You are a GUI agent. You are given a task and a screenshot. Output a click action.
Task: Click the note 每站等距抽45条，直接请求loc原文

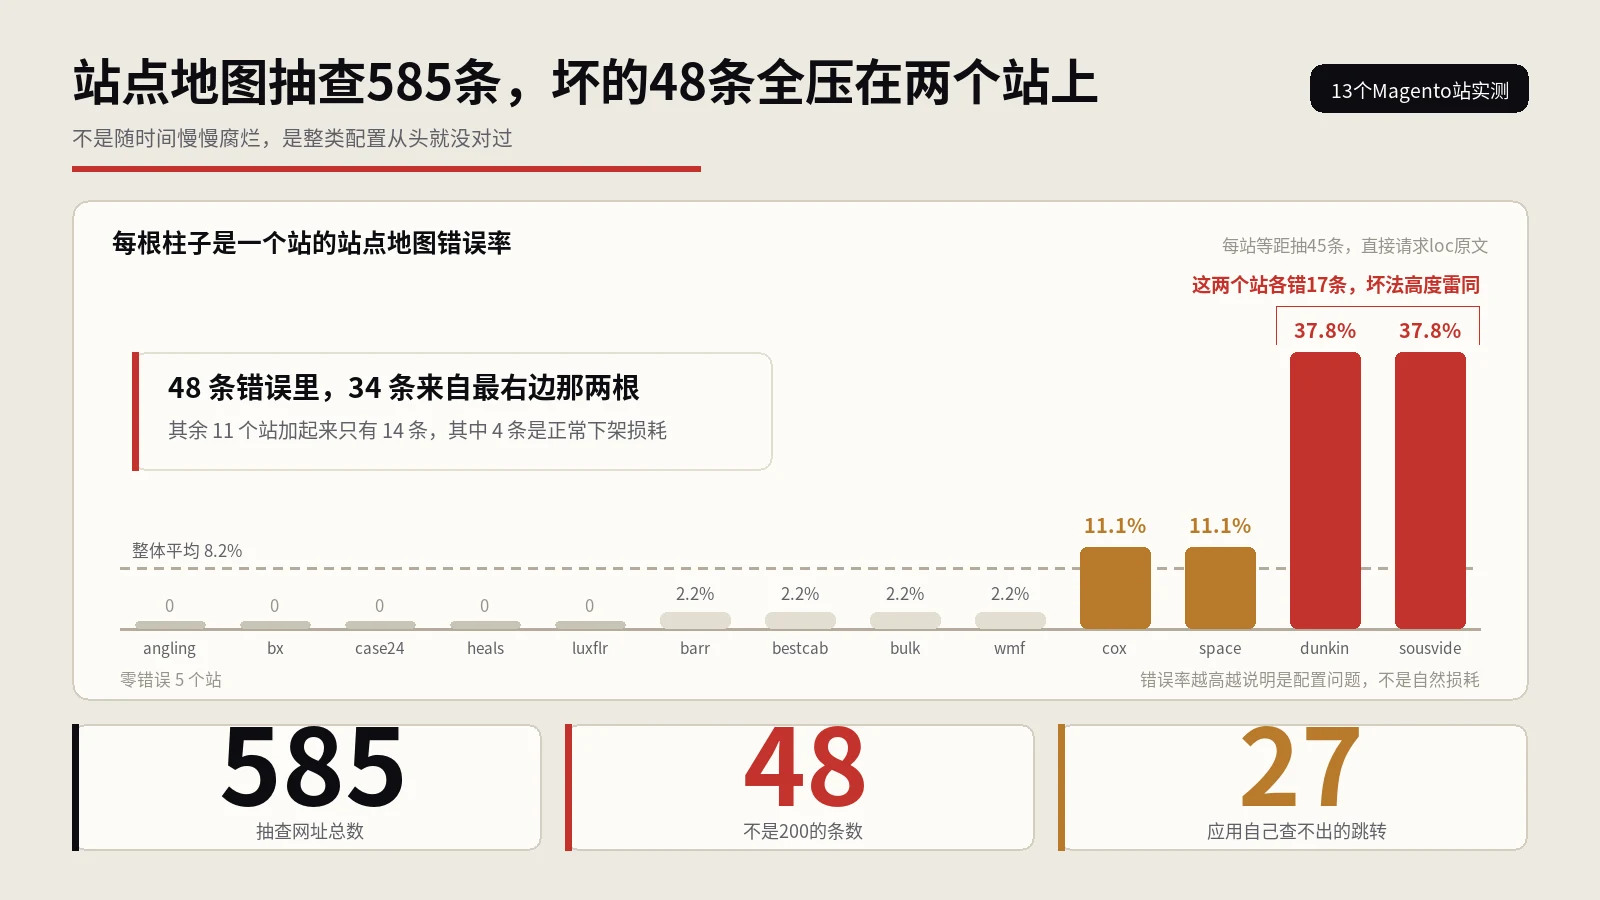tap(1355, 246)
